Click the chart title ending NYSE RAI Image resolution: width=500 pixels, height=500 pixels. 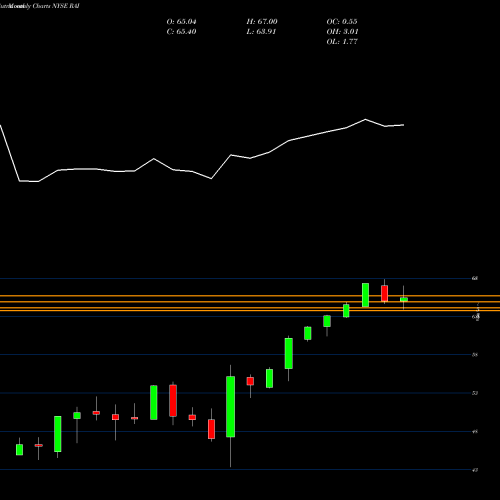(40, 6)
